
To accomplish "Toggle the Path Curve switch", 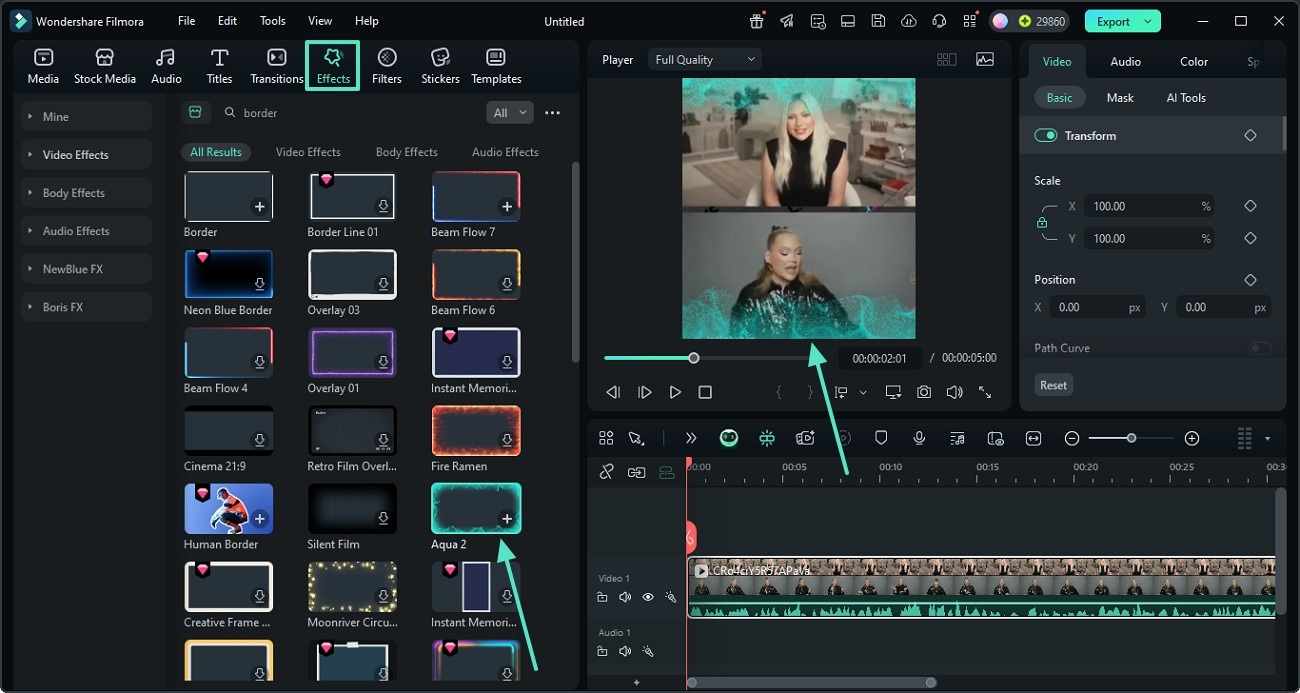I will [x=1260, y=348].
